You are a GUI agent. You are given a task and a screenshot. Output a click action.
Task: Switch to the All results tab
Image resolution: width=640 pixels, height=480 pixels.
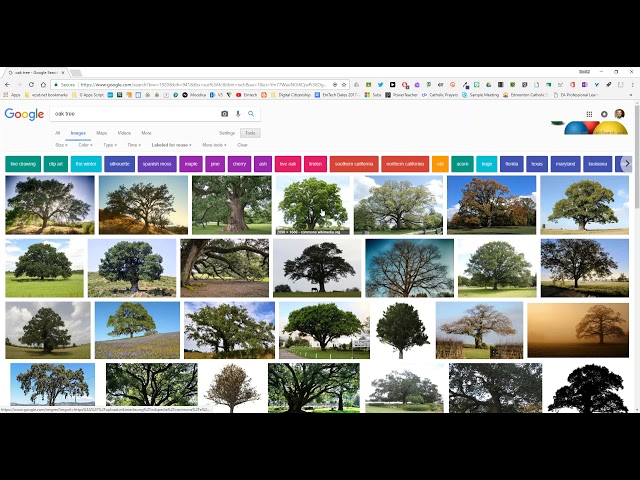[58, 133]
